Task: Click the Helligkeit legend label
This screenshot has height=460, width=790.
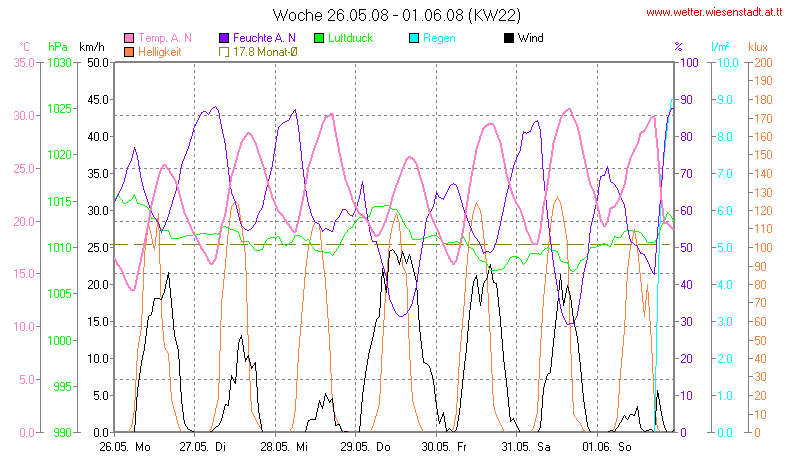Action: pyautogui.click(x=160, y=52)
